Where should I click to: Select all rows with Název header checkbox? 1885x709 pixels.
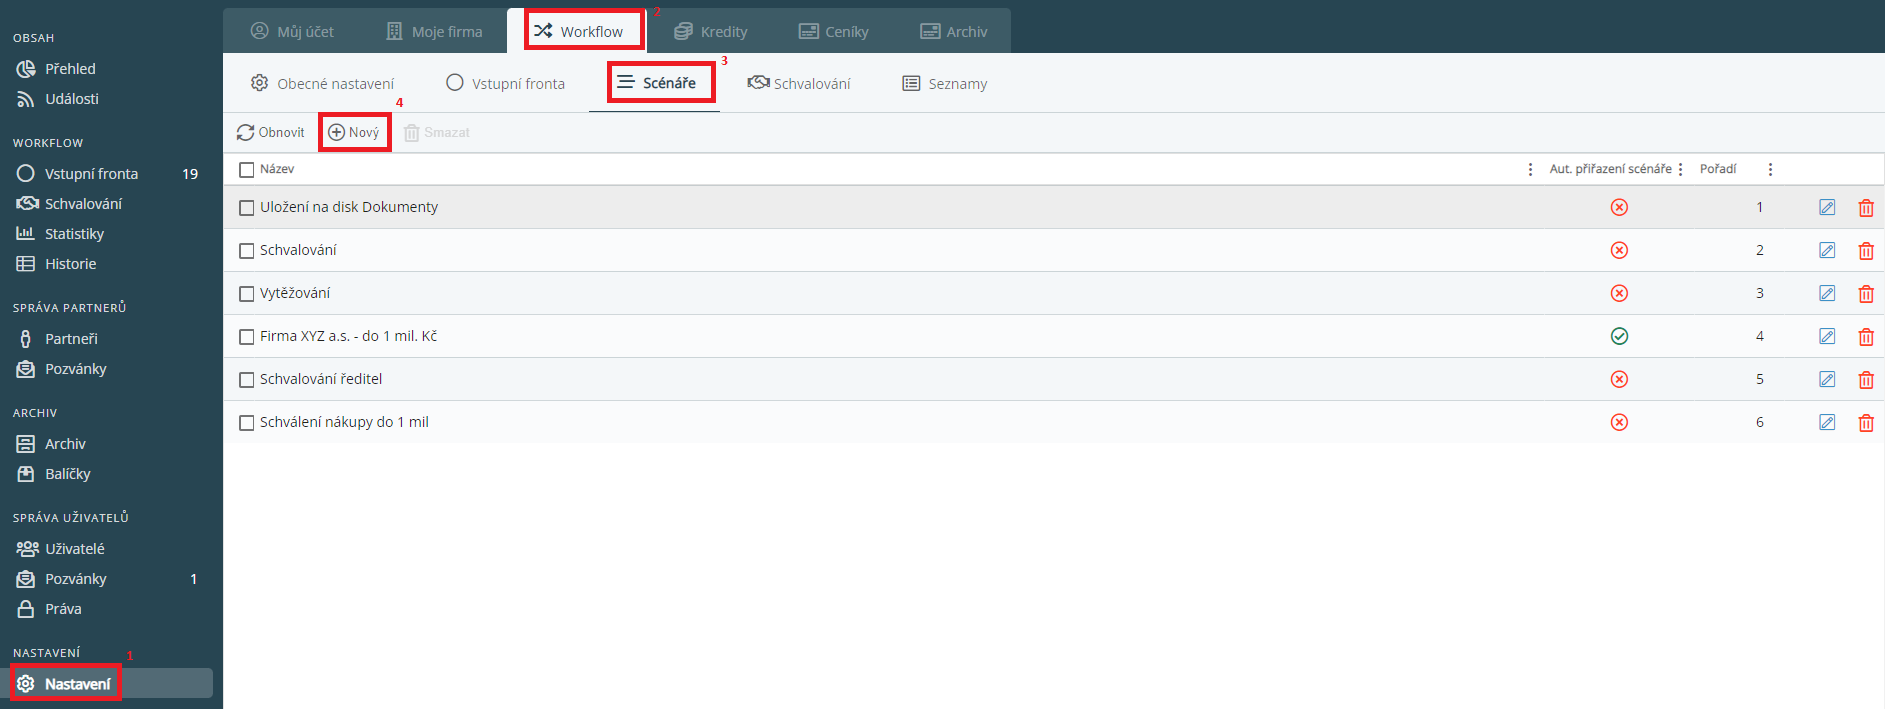point(247,170)
